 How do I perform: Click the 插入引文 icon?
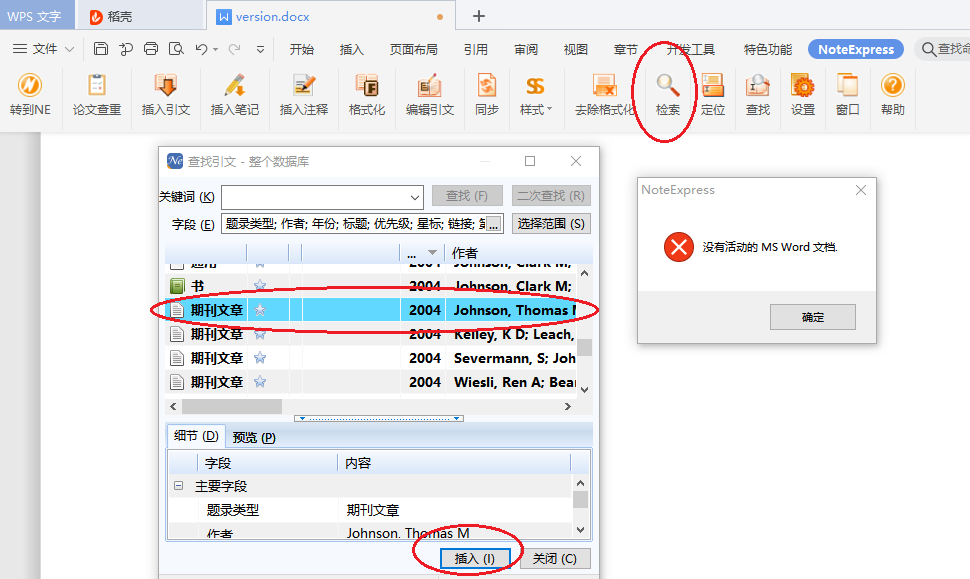(165, 85)
